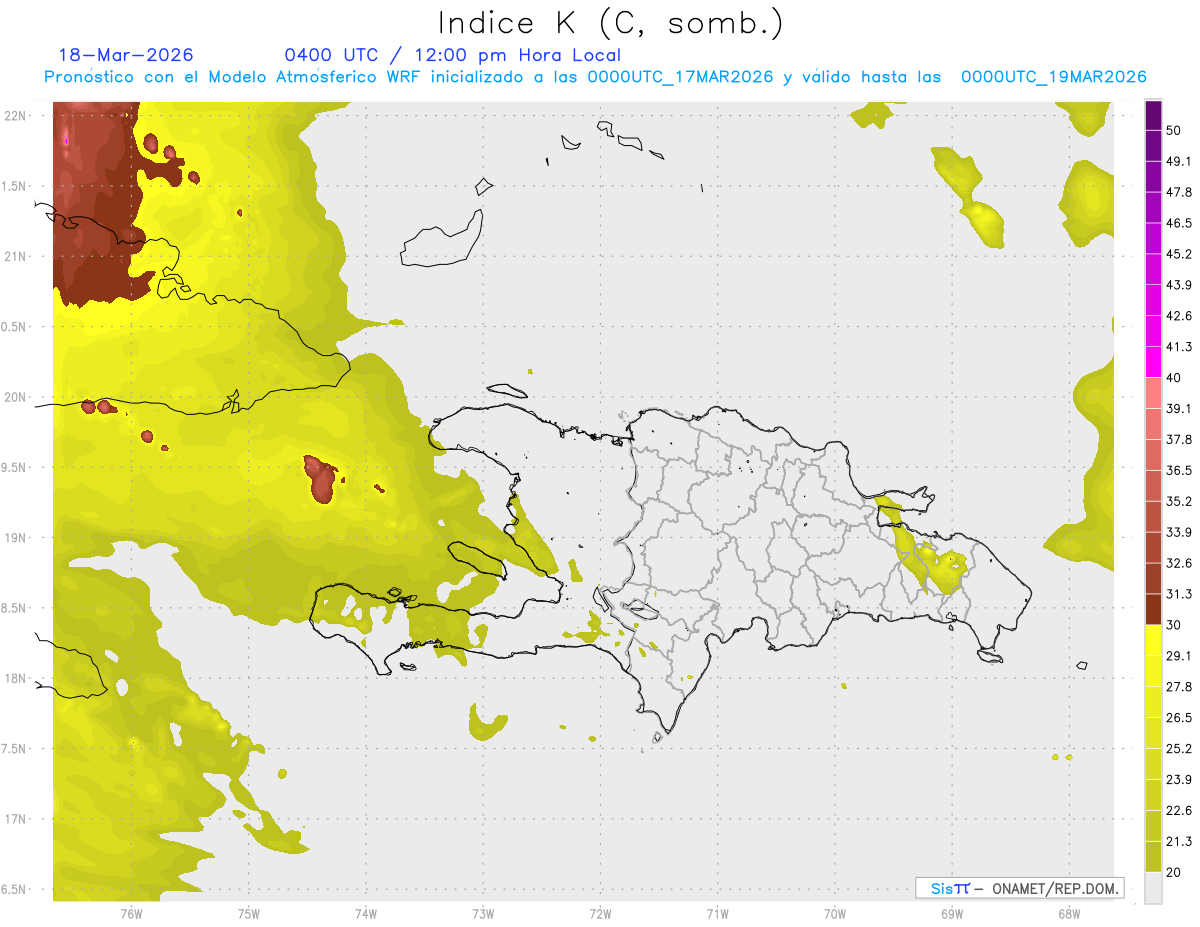Click the '73W' longitude label
Screen dimensions: 1200x927
[x=483, y=913]
